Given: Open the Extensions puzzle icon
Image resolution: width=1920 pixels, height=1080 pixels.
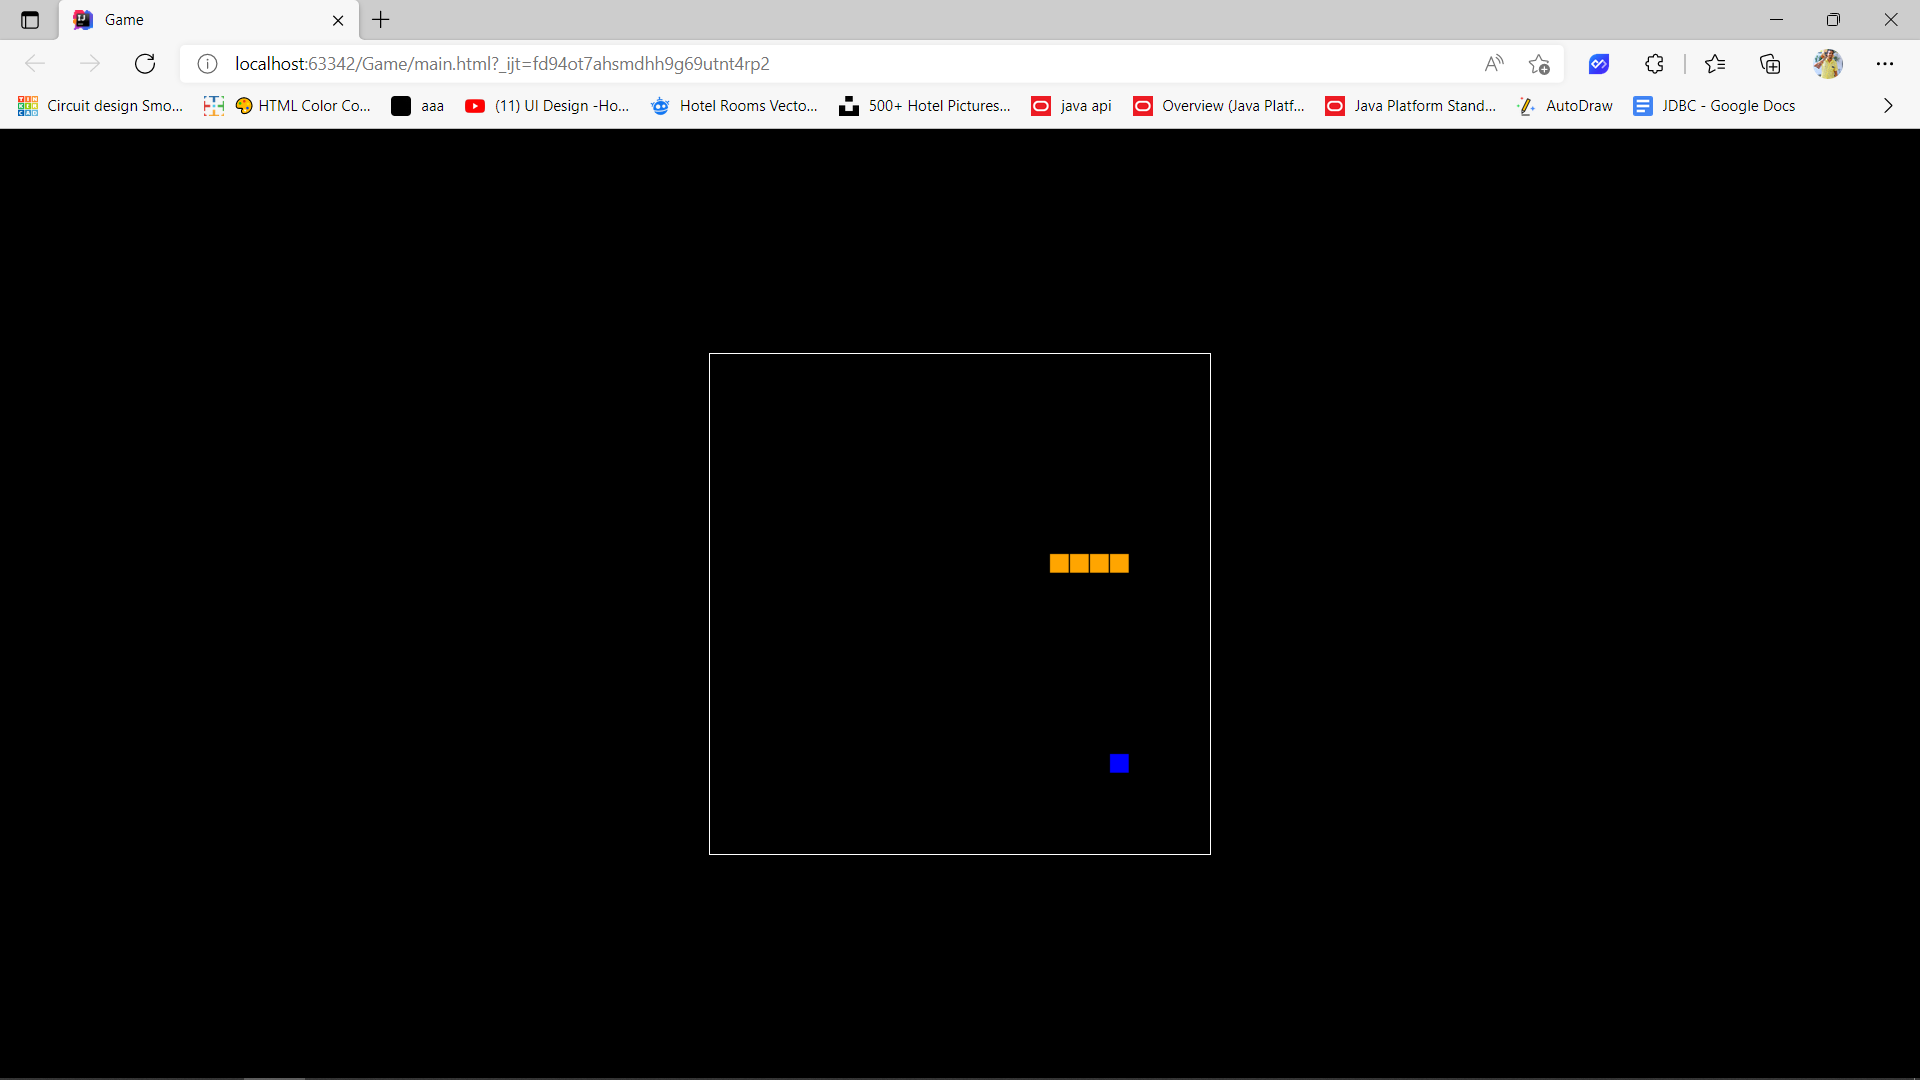Looking at the screenshot, I should click(x=1654, y=64).
